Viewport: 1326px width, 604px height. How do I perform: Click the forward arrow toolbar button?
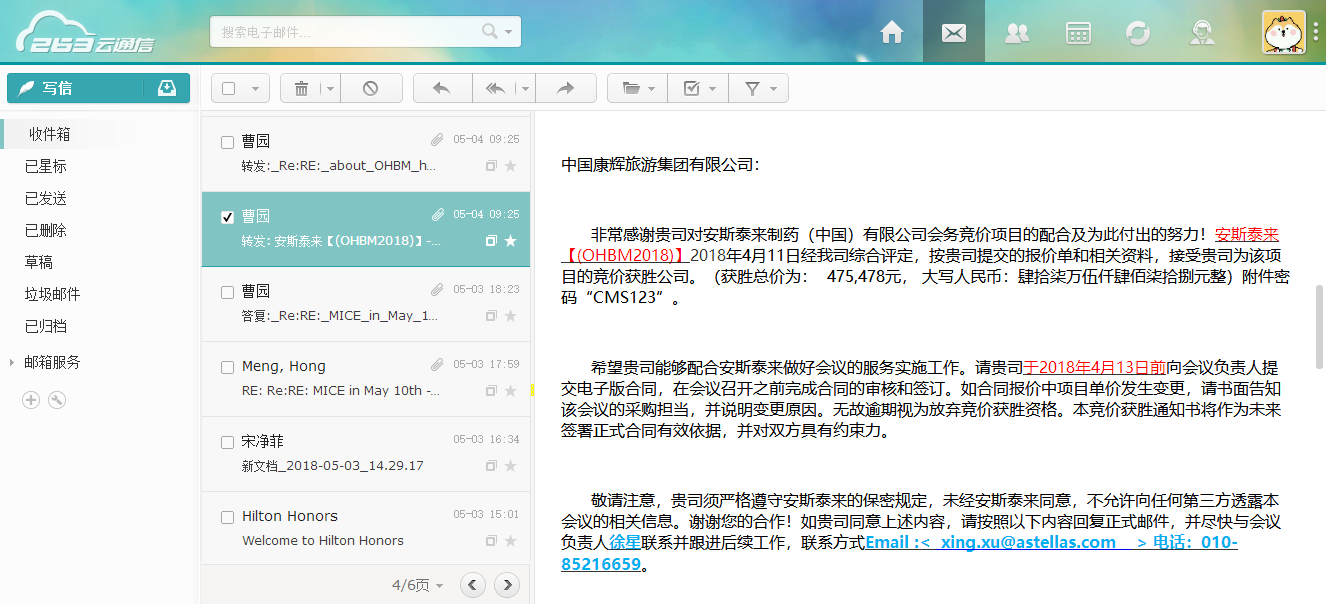click(566, 88)
